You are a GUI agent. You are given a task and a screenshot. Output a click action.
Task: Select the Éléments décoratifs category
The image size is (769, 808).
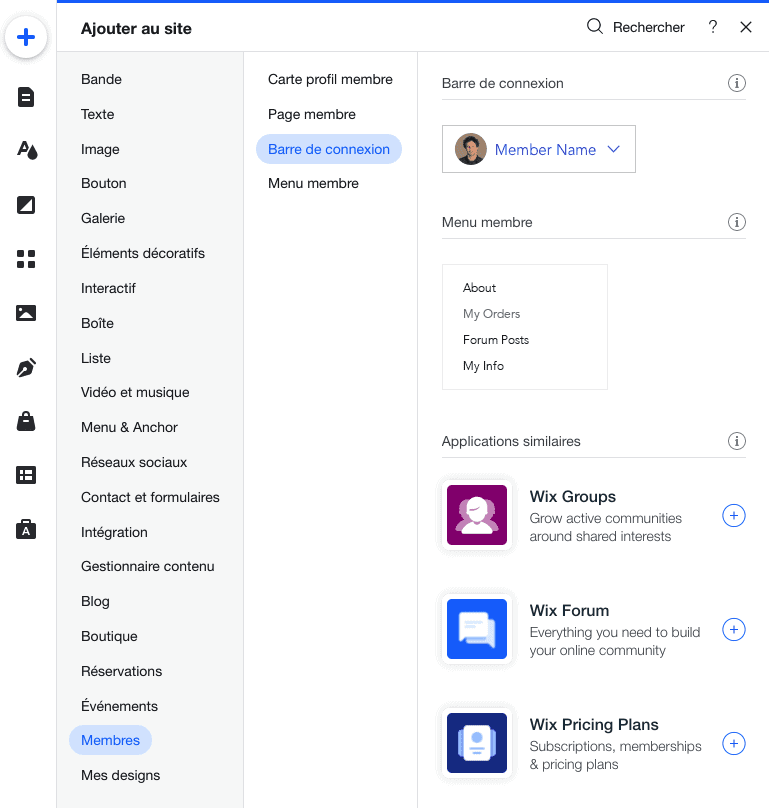tap(143, 254)
